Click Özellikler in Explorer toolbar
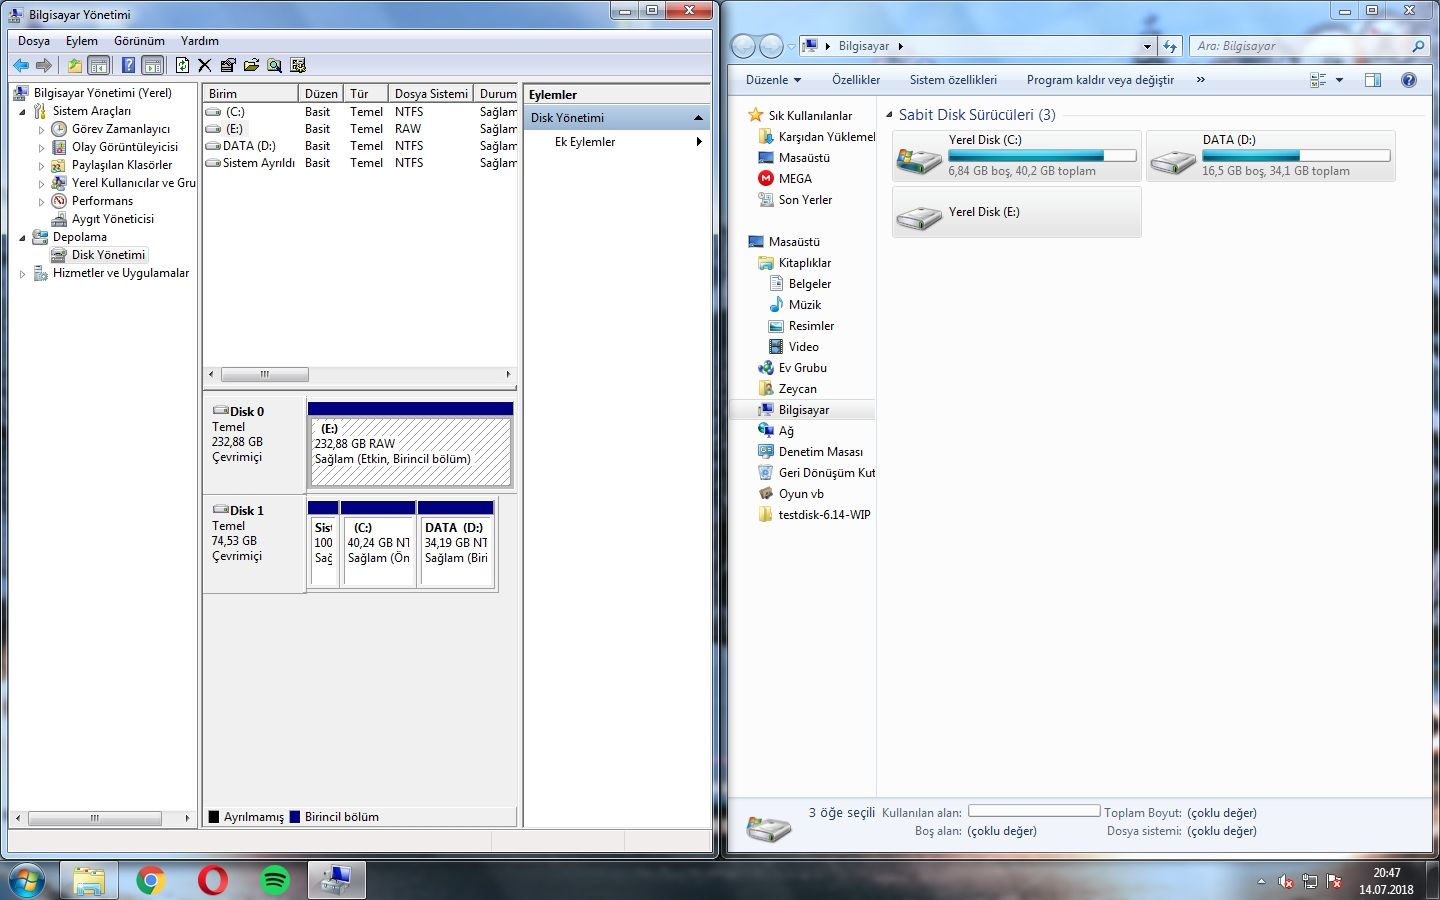 [856, 80]
